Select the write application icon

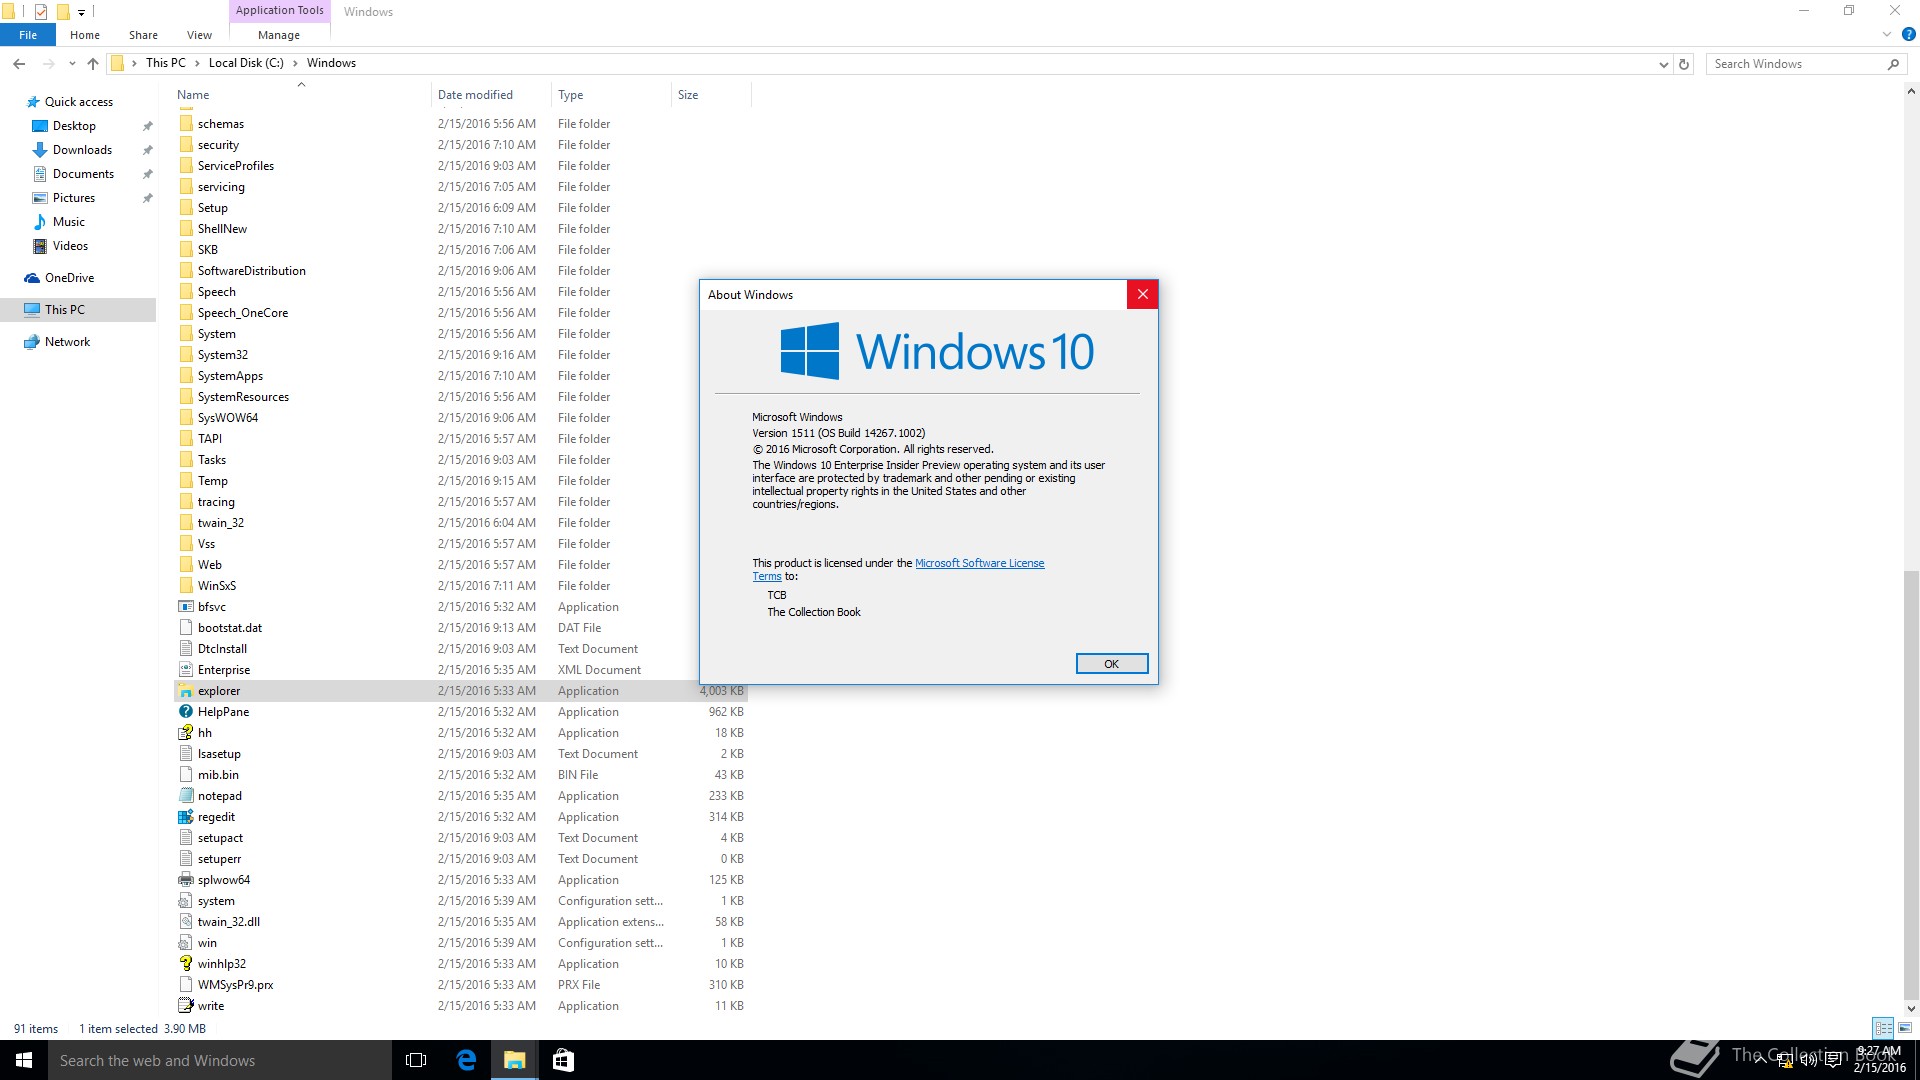pyautogui.click(x=186, y=1006)
